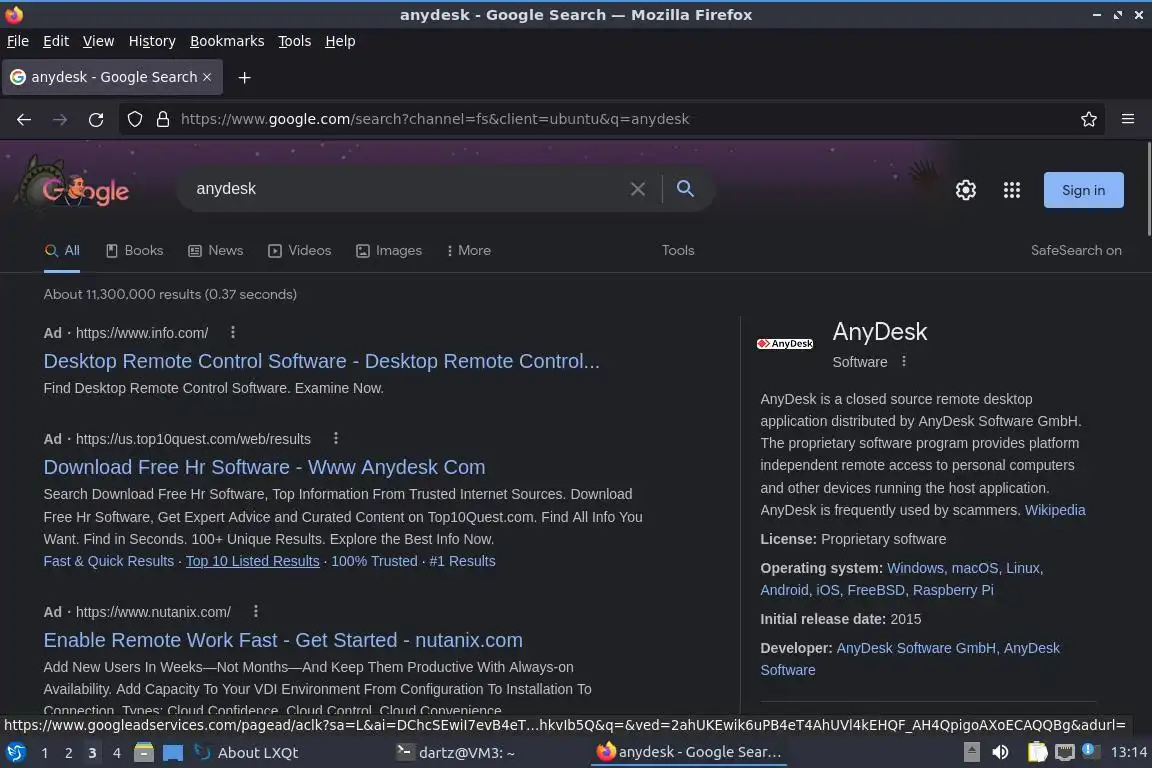Open the Google apps grid
Image resolution: width=1152 pixels, height=768 pixels.
click(x=1012, y=190)
